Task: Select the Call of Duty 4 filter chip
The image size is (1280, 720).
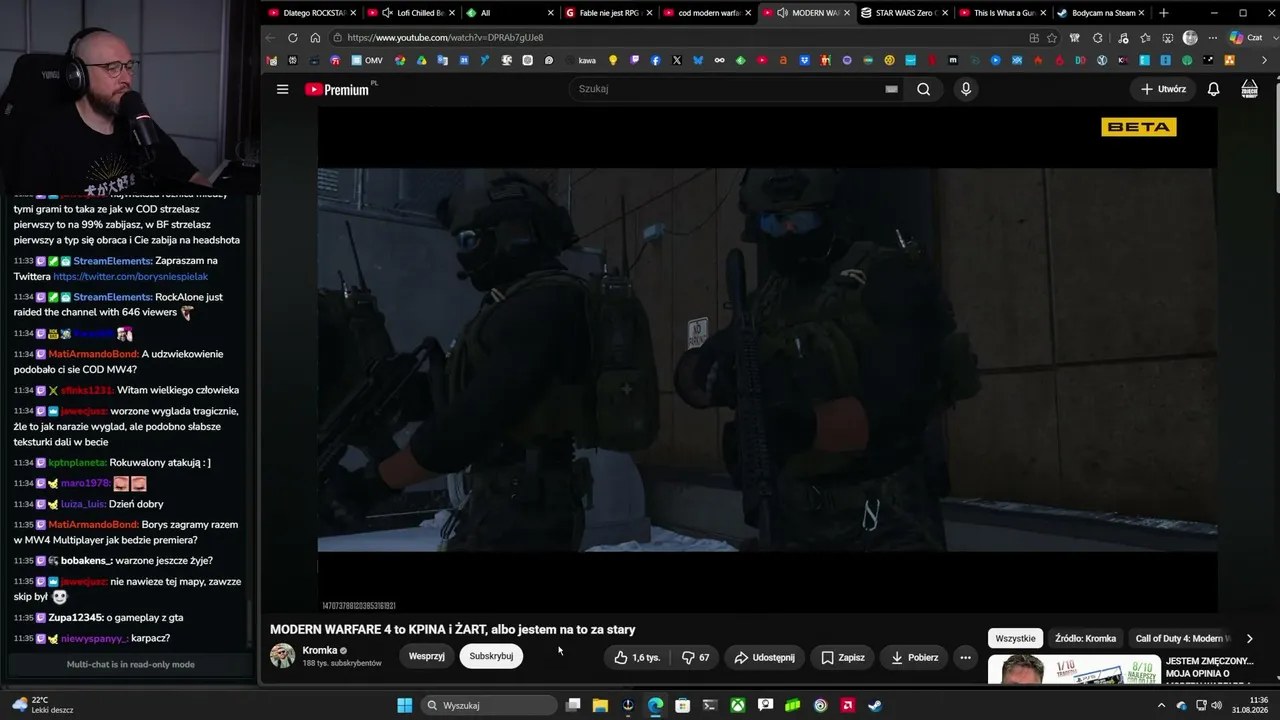Action: click(1183, 638)
